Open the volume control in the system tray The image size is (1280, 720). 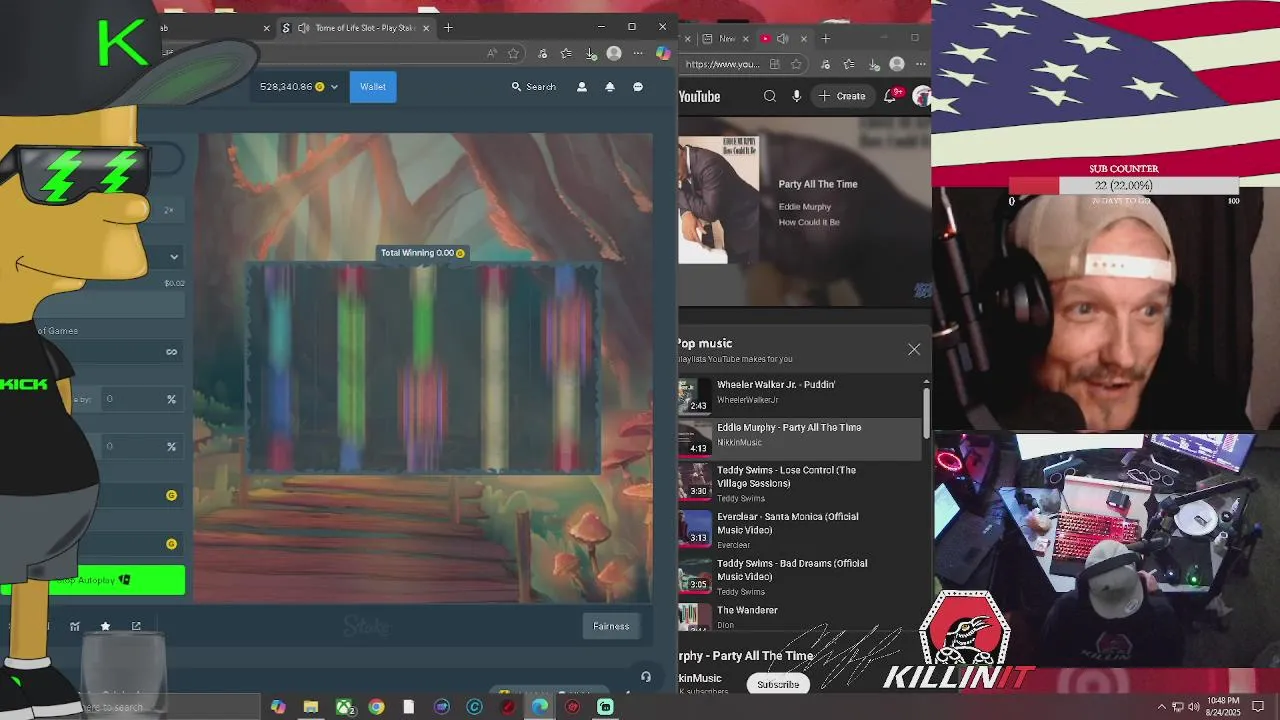[1193, 707]
